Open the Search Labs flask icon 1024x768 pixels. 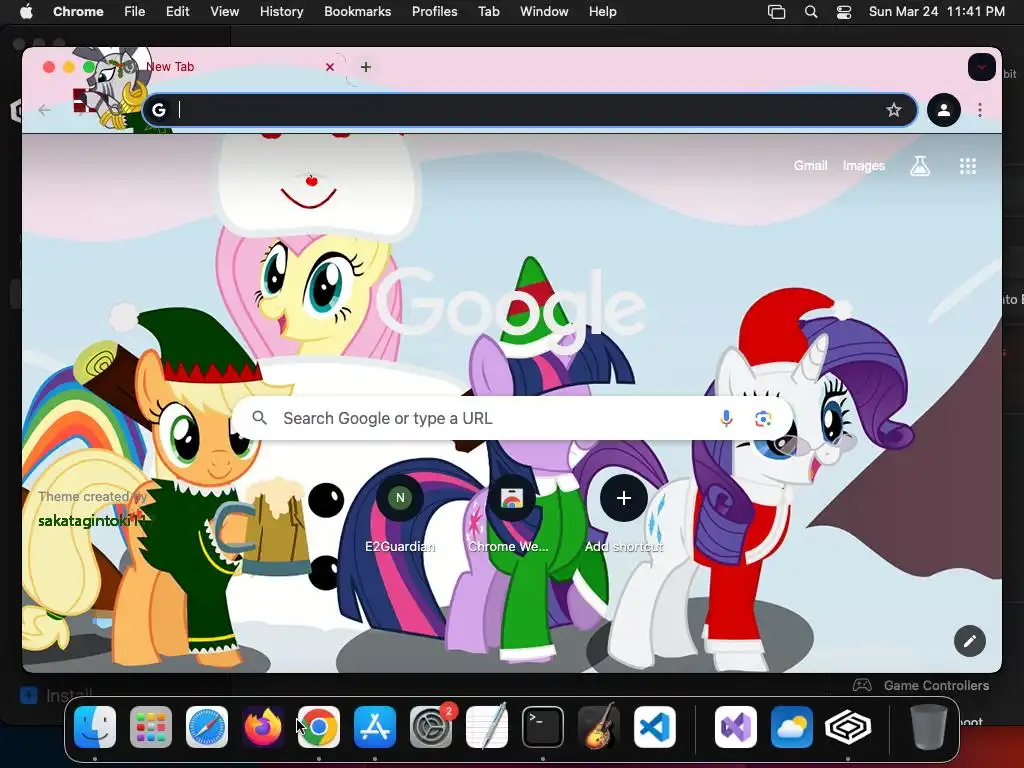[x=920, y=166]
